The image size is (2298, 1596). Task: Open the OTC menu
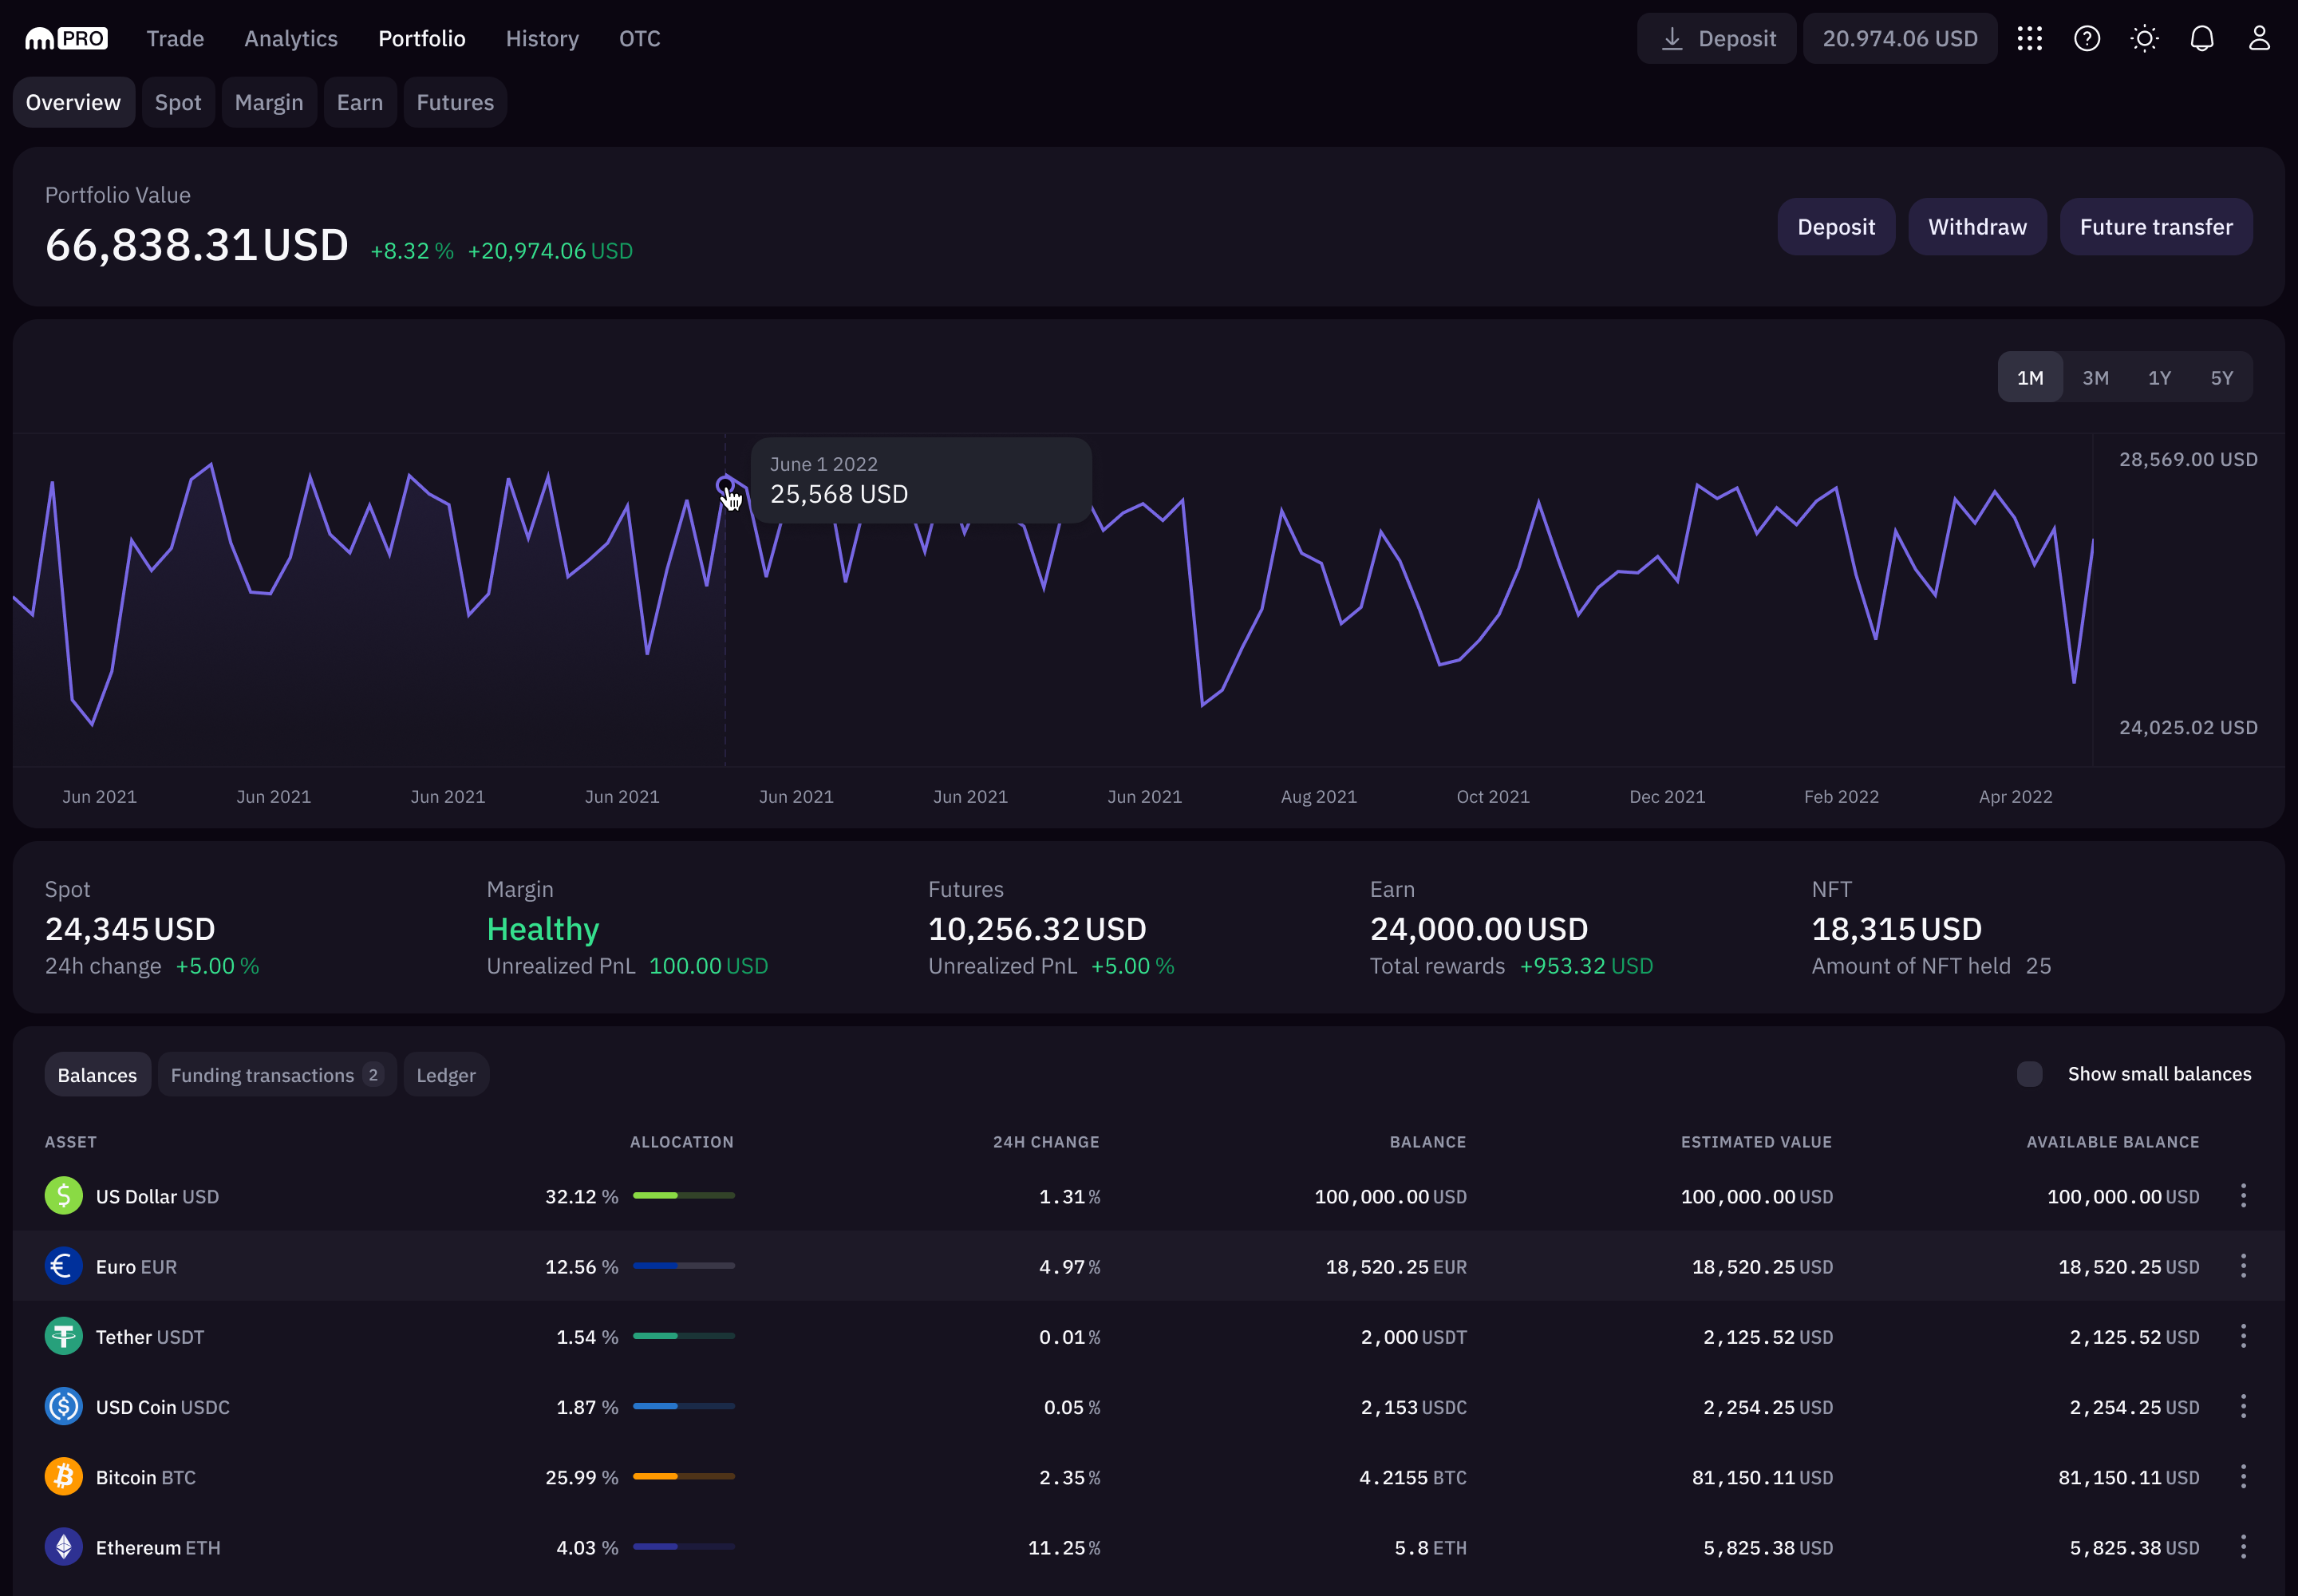click(639, 39)
